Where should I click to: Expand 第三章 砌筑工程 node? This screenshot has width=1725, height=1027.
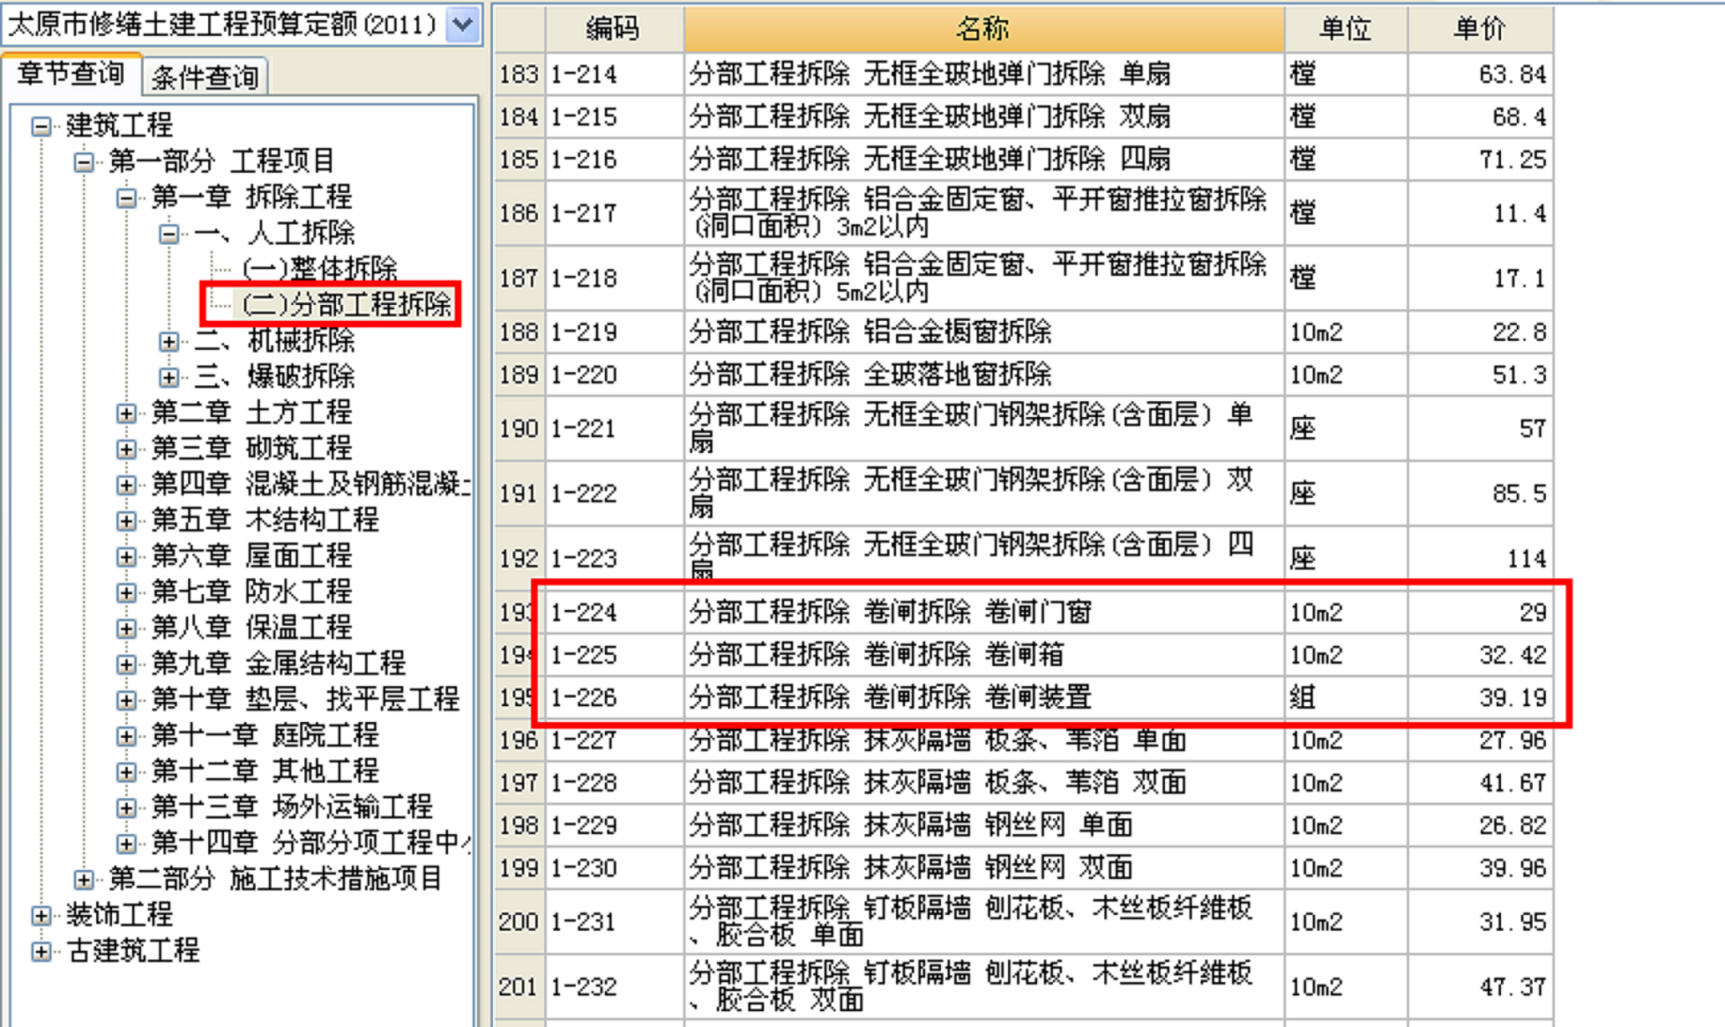click(x=126, y=449)
